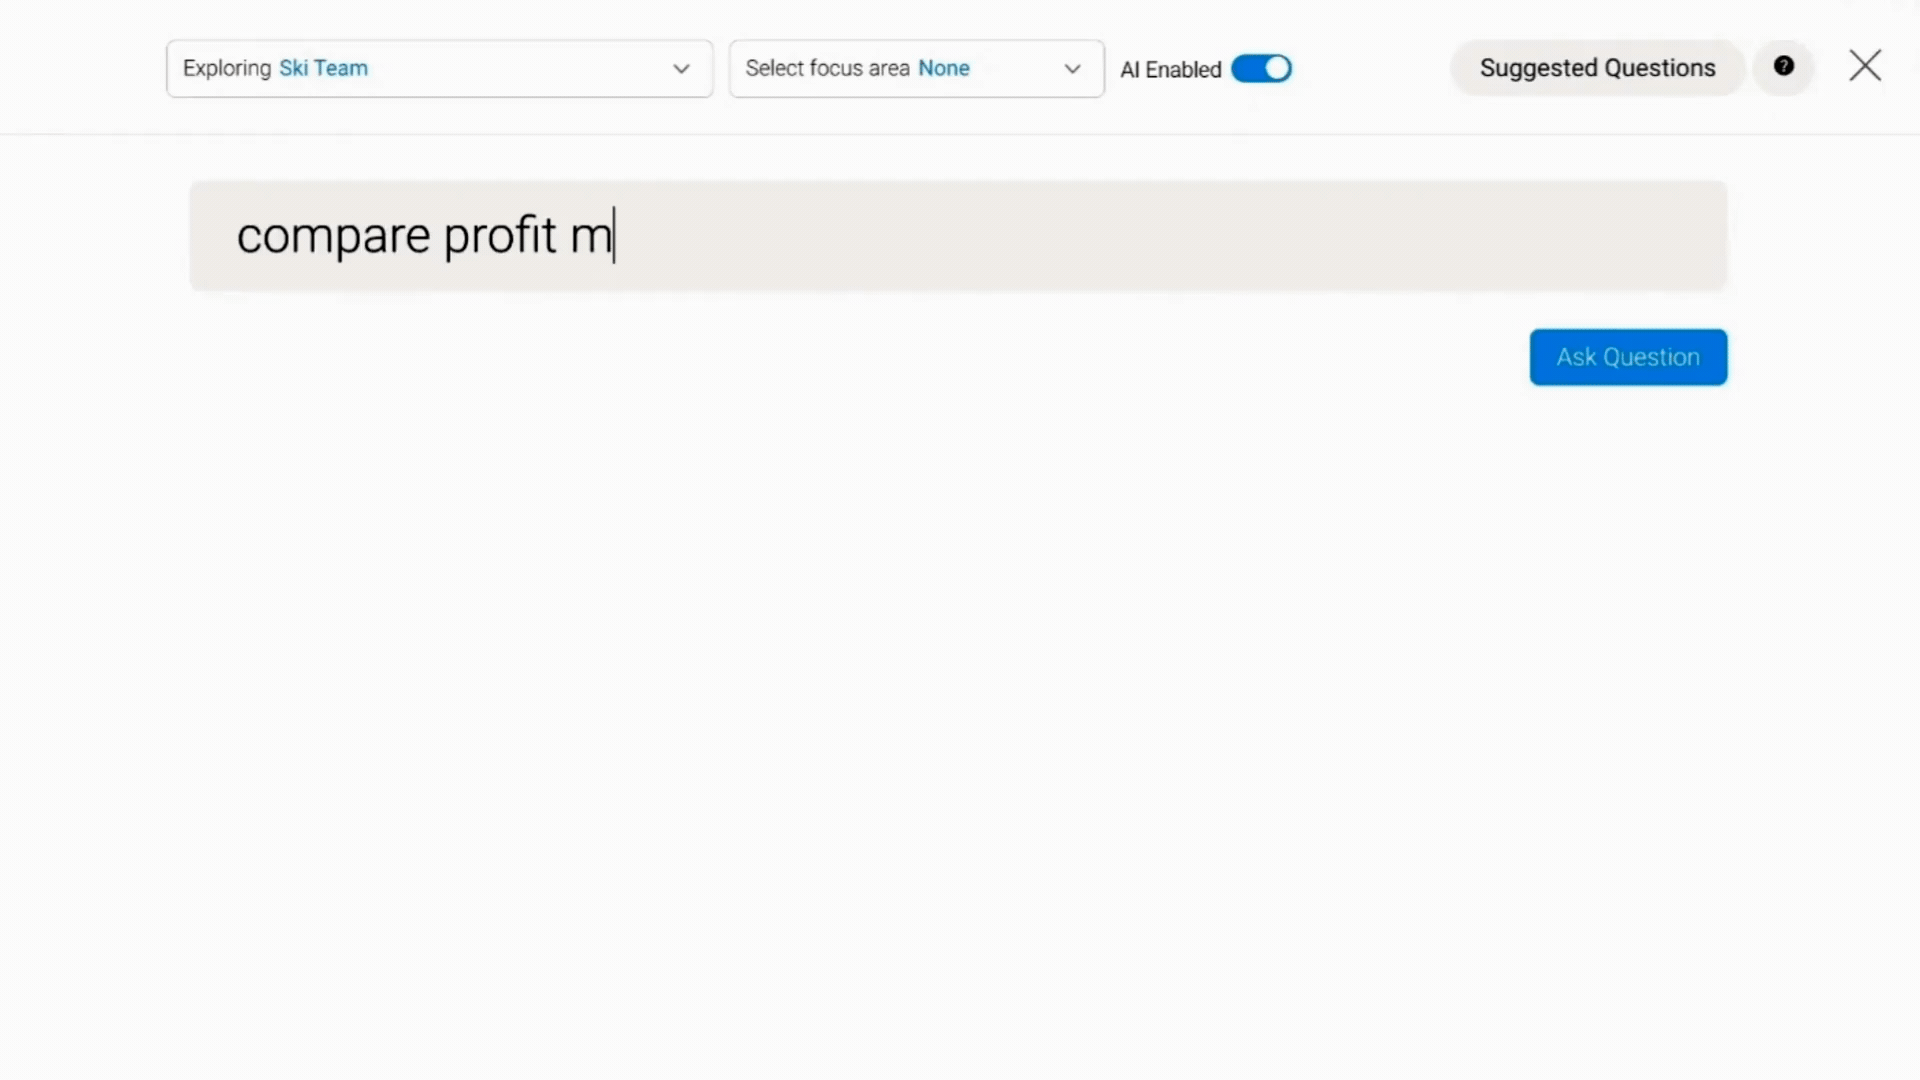Screen dimensions: 1920x1080
Task: Click the white knob of the AI toggle
Action: click(x=1277, y=69)
